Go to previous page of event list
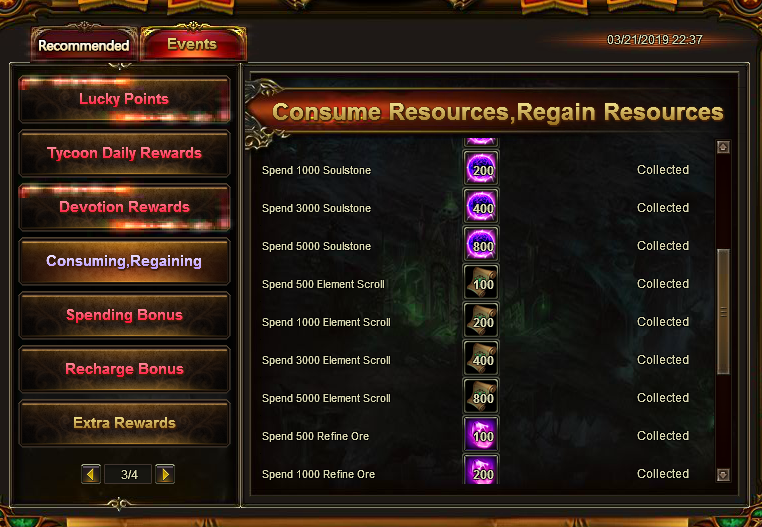Image resolution: width=762 pixels, height=527 pixels. click(91, 474)
